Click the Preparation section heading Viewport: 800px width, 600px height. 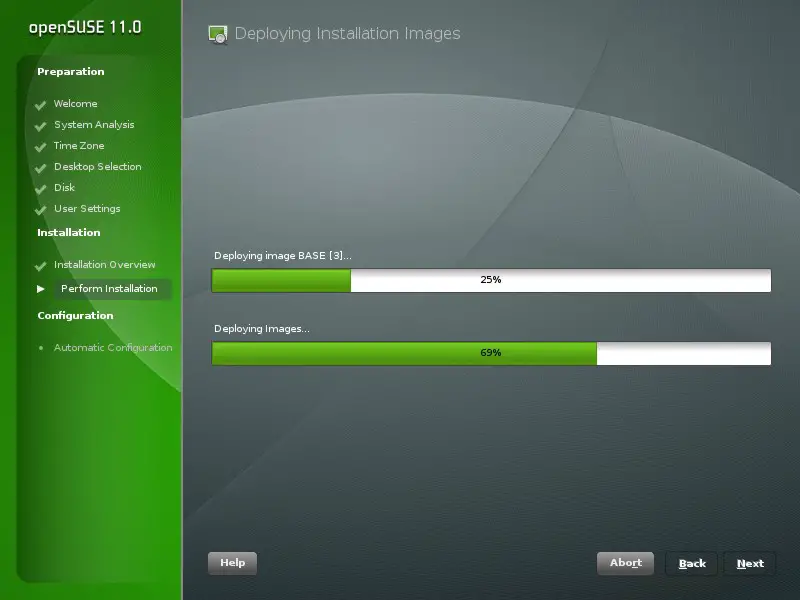point(71,71)
